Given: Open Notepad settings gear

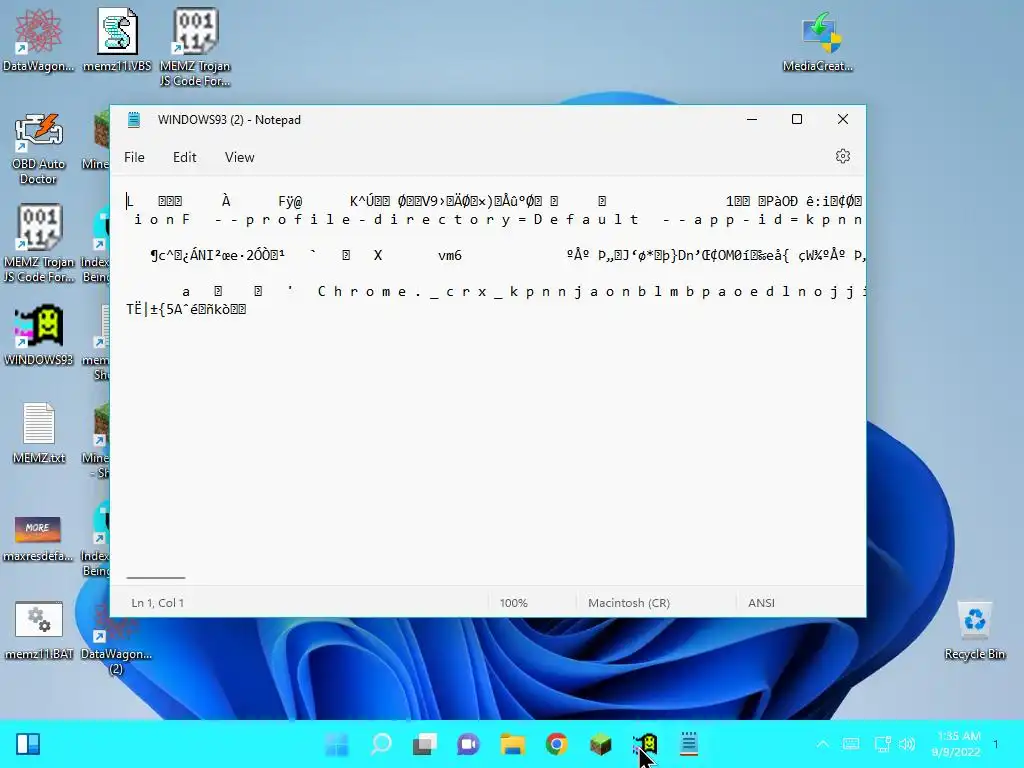Looking at the screenshot, I should pos(842,156).
